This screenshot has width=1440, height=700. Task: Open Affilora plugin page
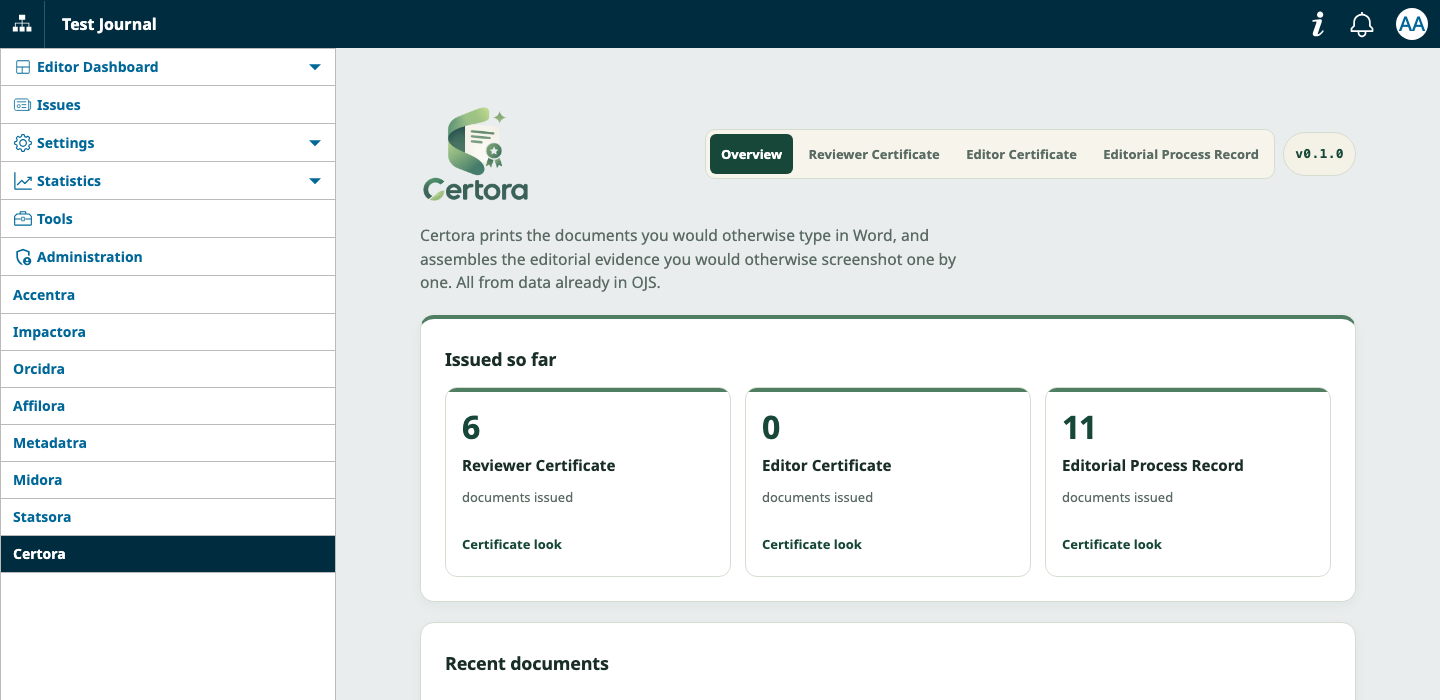168,406
